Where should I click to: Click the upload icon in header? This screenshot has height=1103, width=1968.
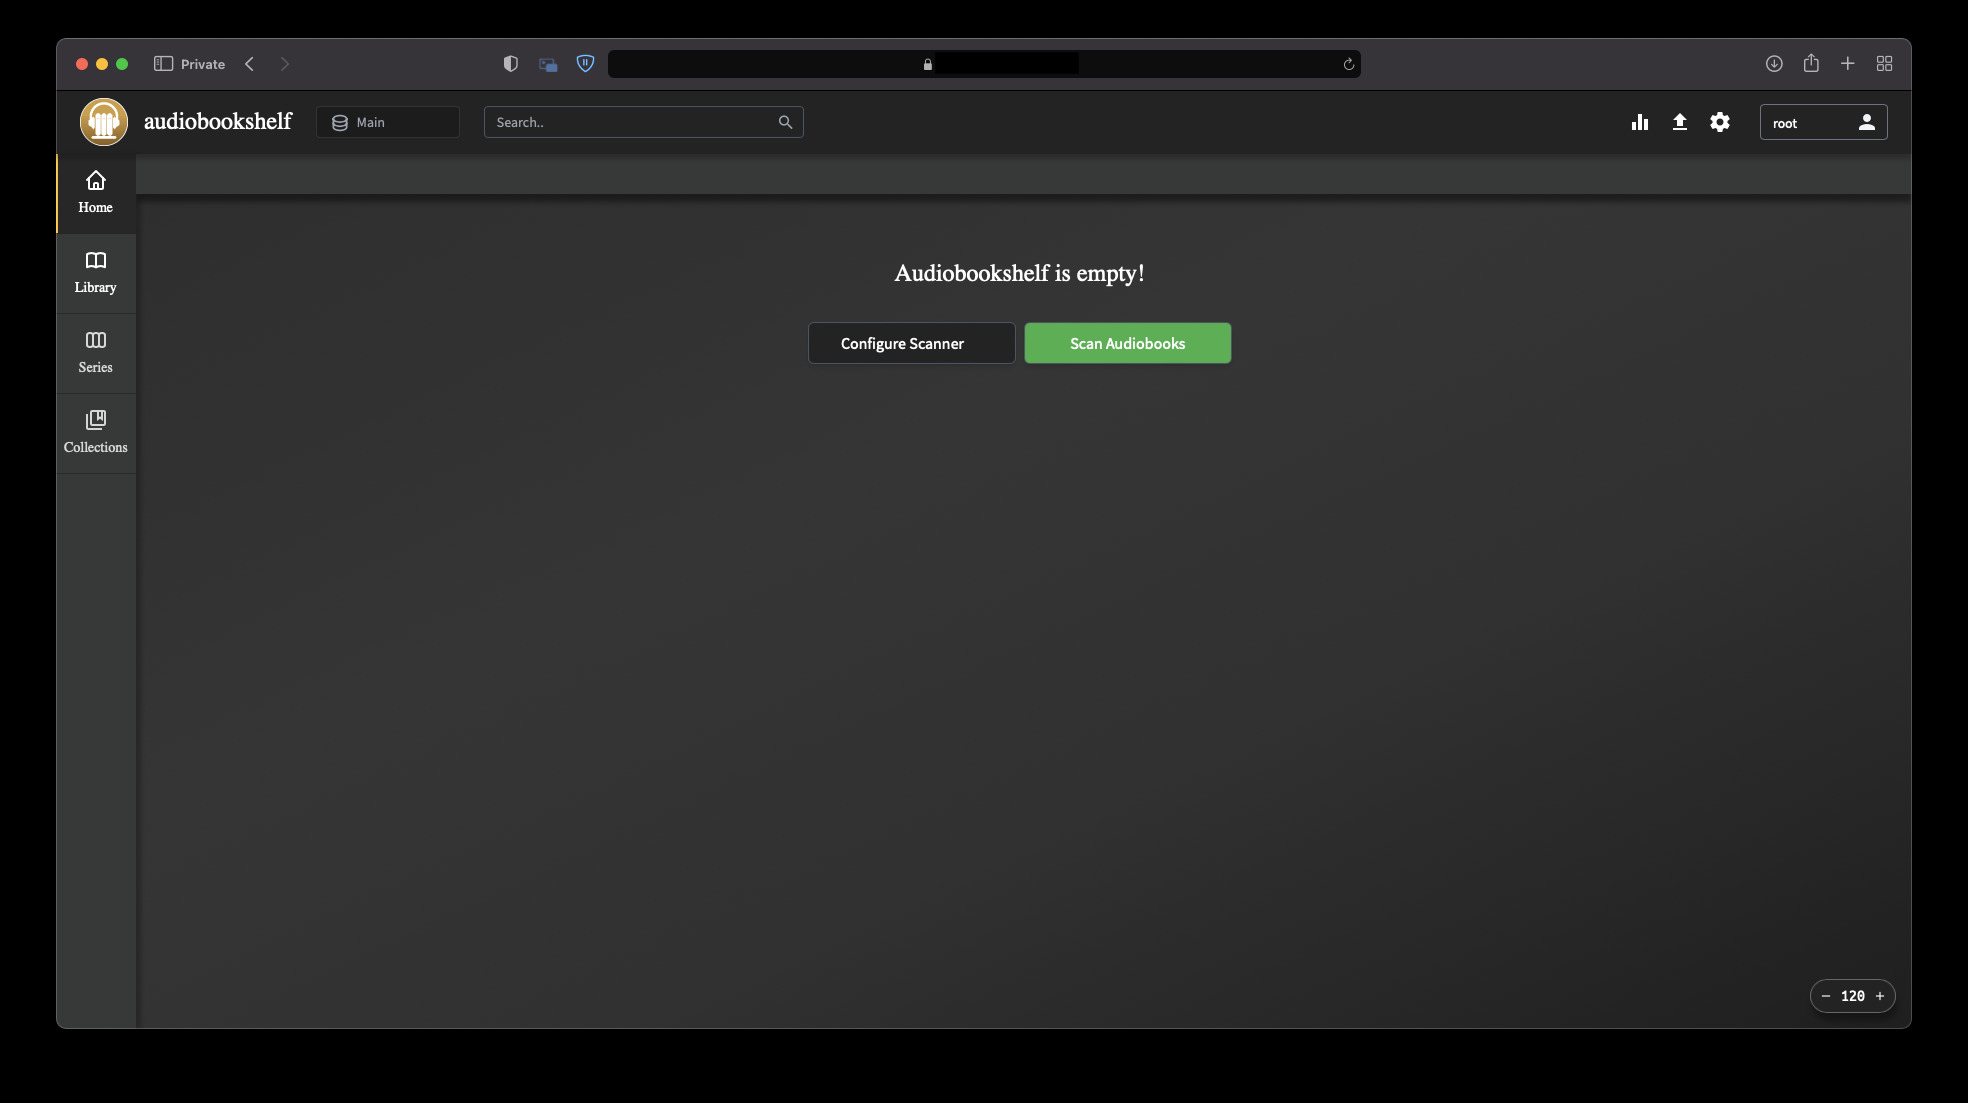1680,122
